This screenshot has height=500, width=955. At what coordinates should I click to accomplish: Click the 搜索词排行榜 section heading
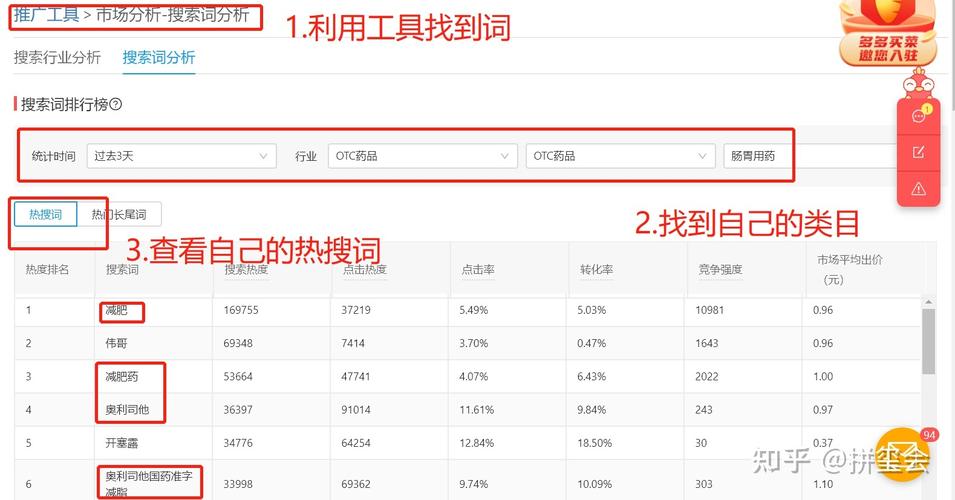(64, 104)
